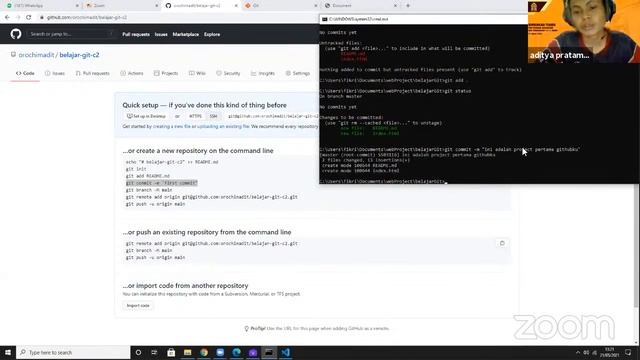Image resolution: width=640 pixels, height=360 pixels.
Task: Select the repository Issues tab
Action: [x=55, y=73]
